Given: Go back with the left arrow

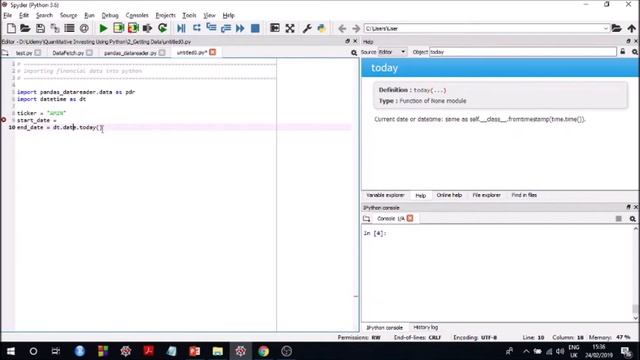Looking at the screenshot, I should click(342, 29).
